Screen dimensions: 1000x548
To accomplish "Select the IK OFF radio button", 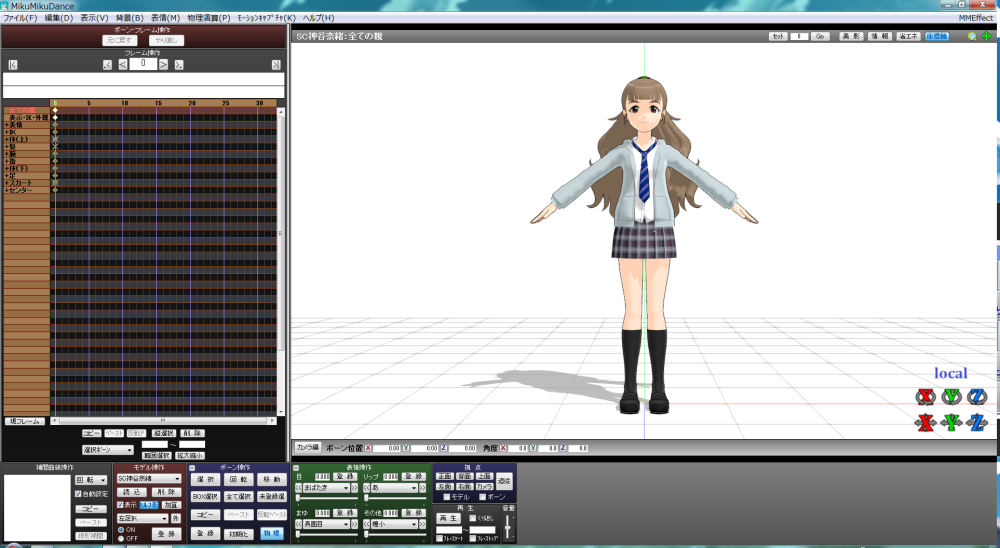I will [121, 538].
